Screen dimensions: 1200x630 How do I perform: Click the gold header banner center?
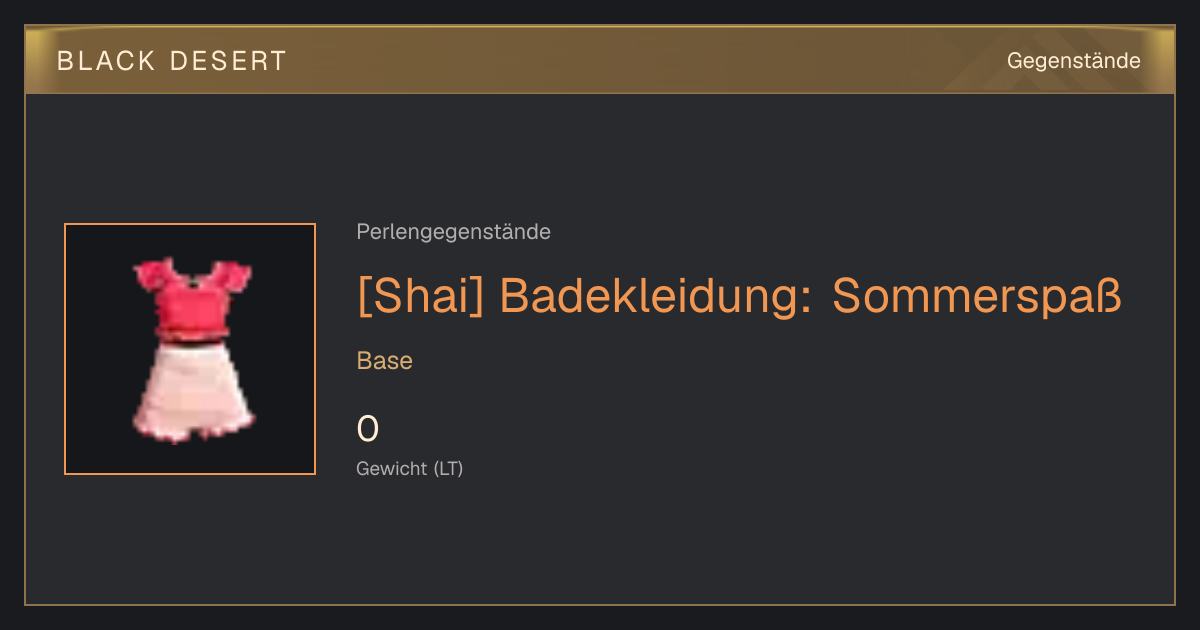[600, 60]
